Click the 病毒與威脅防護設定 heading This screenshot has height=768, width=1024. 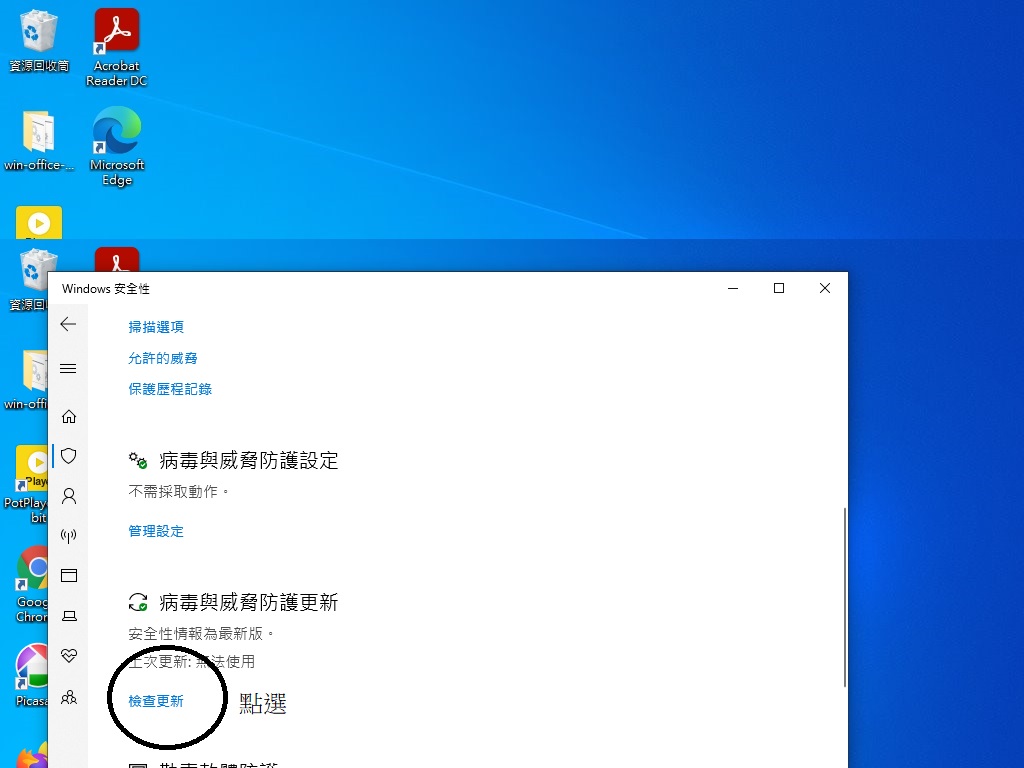coord(249,460)
